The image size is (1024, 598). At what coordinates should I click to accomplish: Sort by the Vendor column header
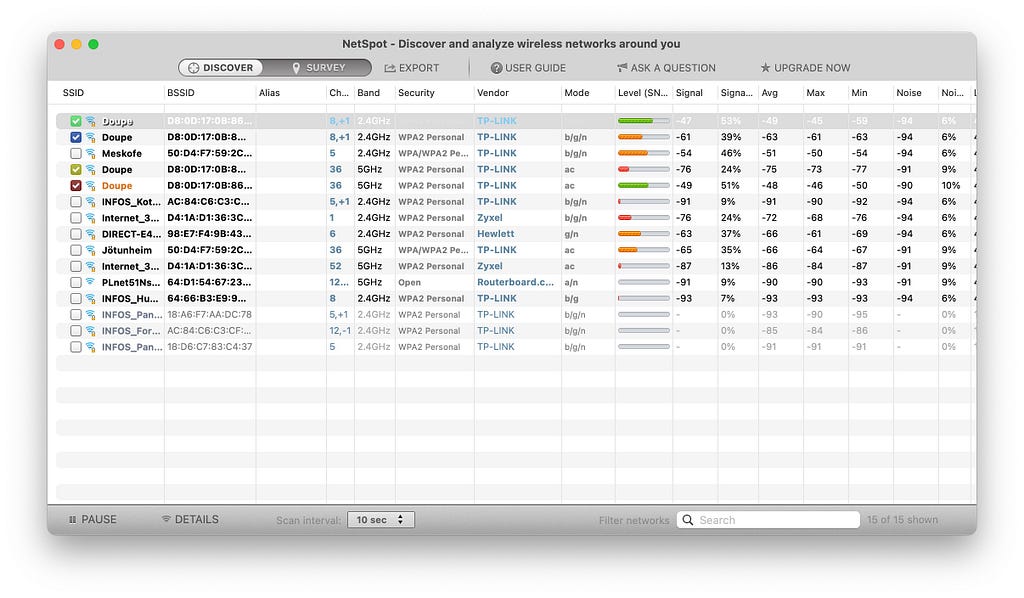(x=492, y=93)
